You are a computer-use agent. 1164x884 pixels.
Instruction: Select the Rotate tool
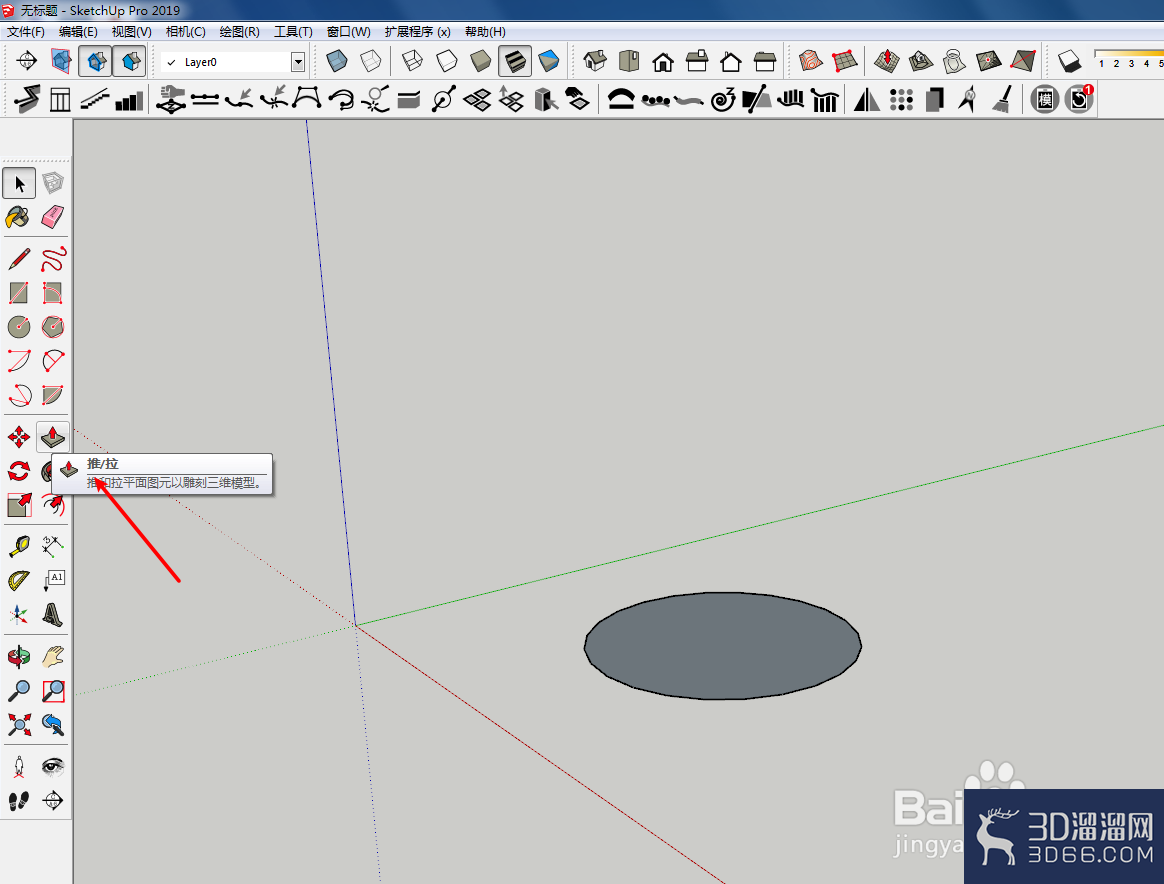(x=19, y=471)
